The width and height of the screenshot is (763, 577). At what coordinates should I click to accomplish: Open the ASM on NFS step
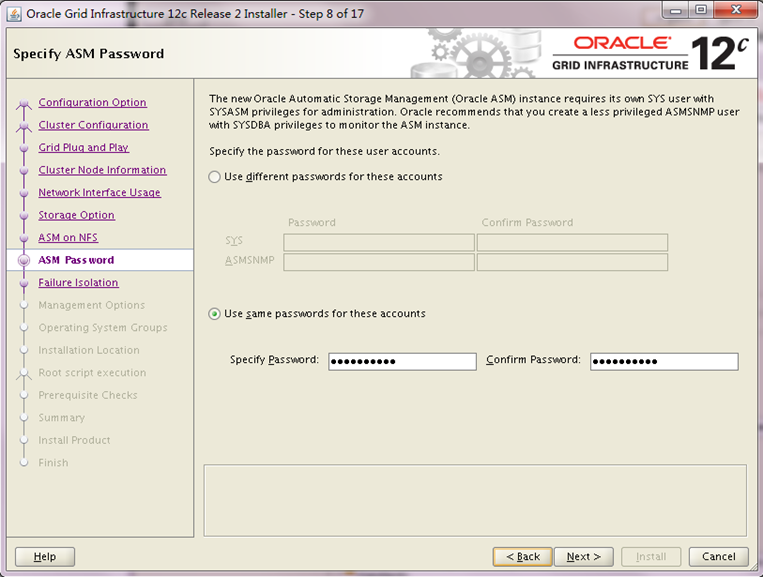(x=68, y=237)
